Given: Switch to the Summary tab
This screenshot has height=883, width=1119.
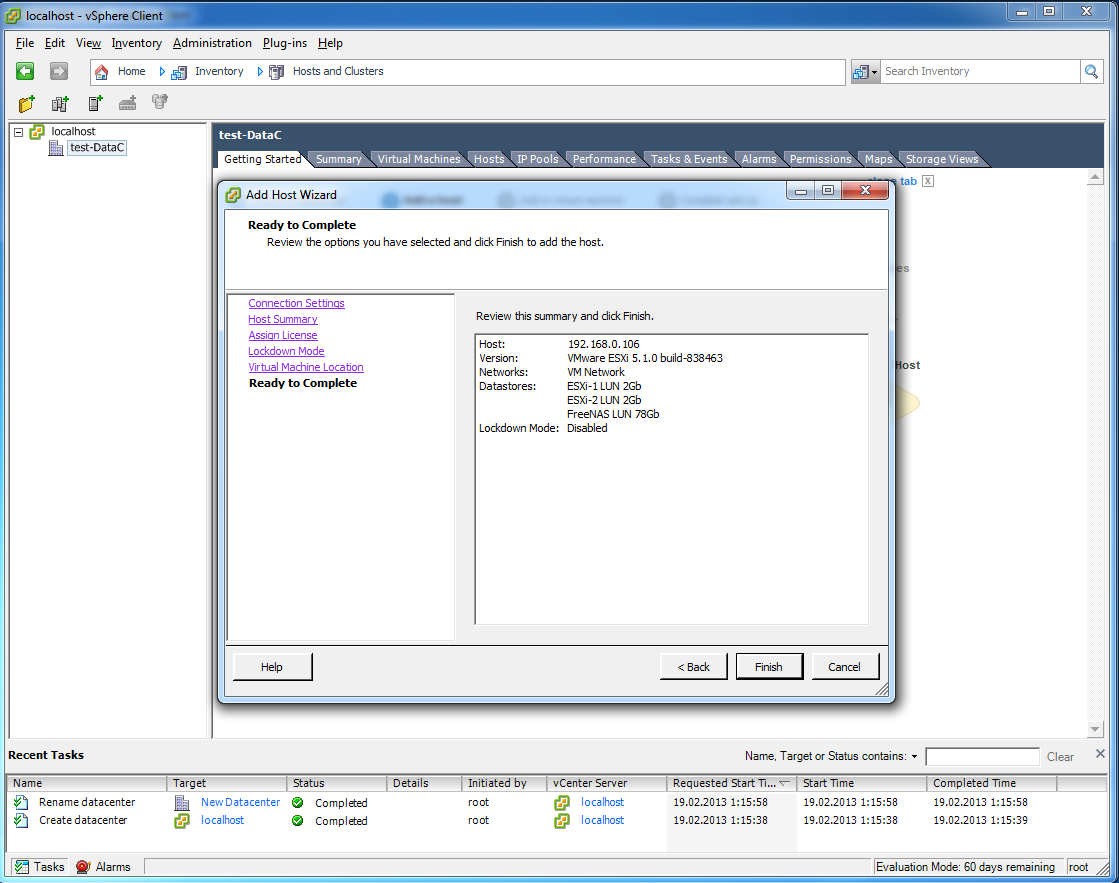Looking at the screenshot, I should (338, 159).
